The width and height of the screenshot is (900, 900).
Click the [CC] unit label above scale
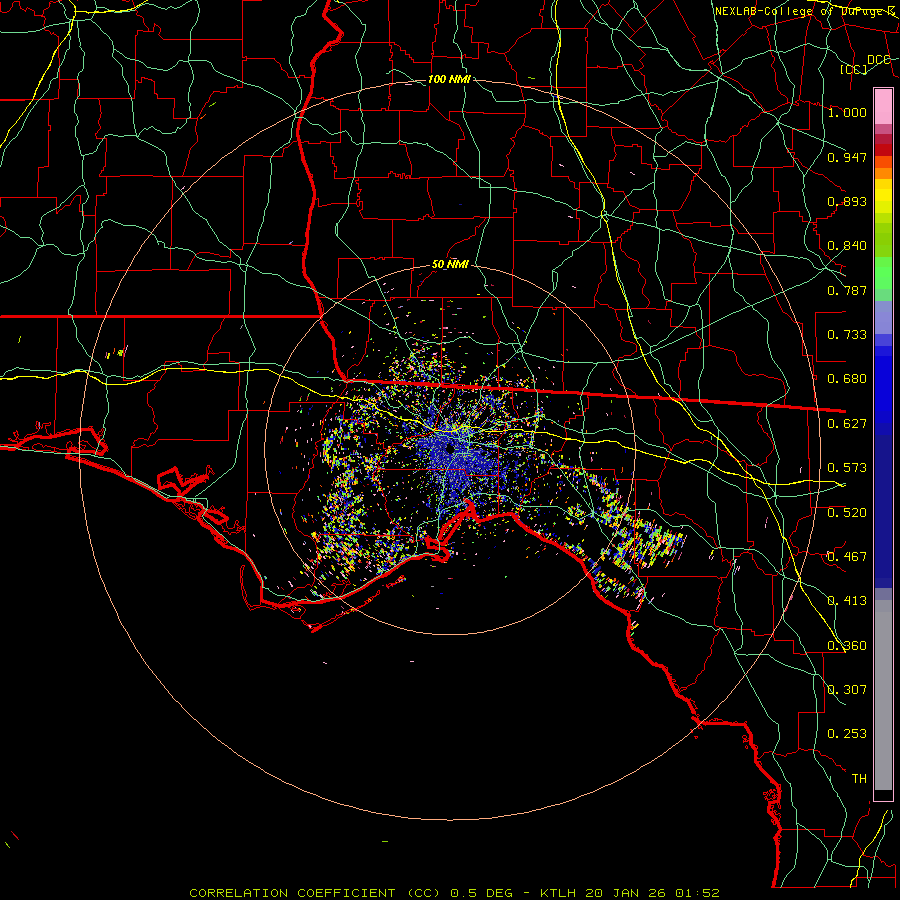pos(854,69)
